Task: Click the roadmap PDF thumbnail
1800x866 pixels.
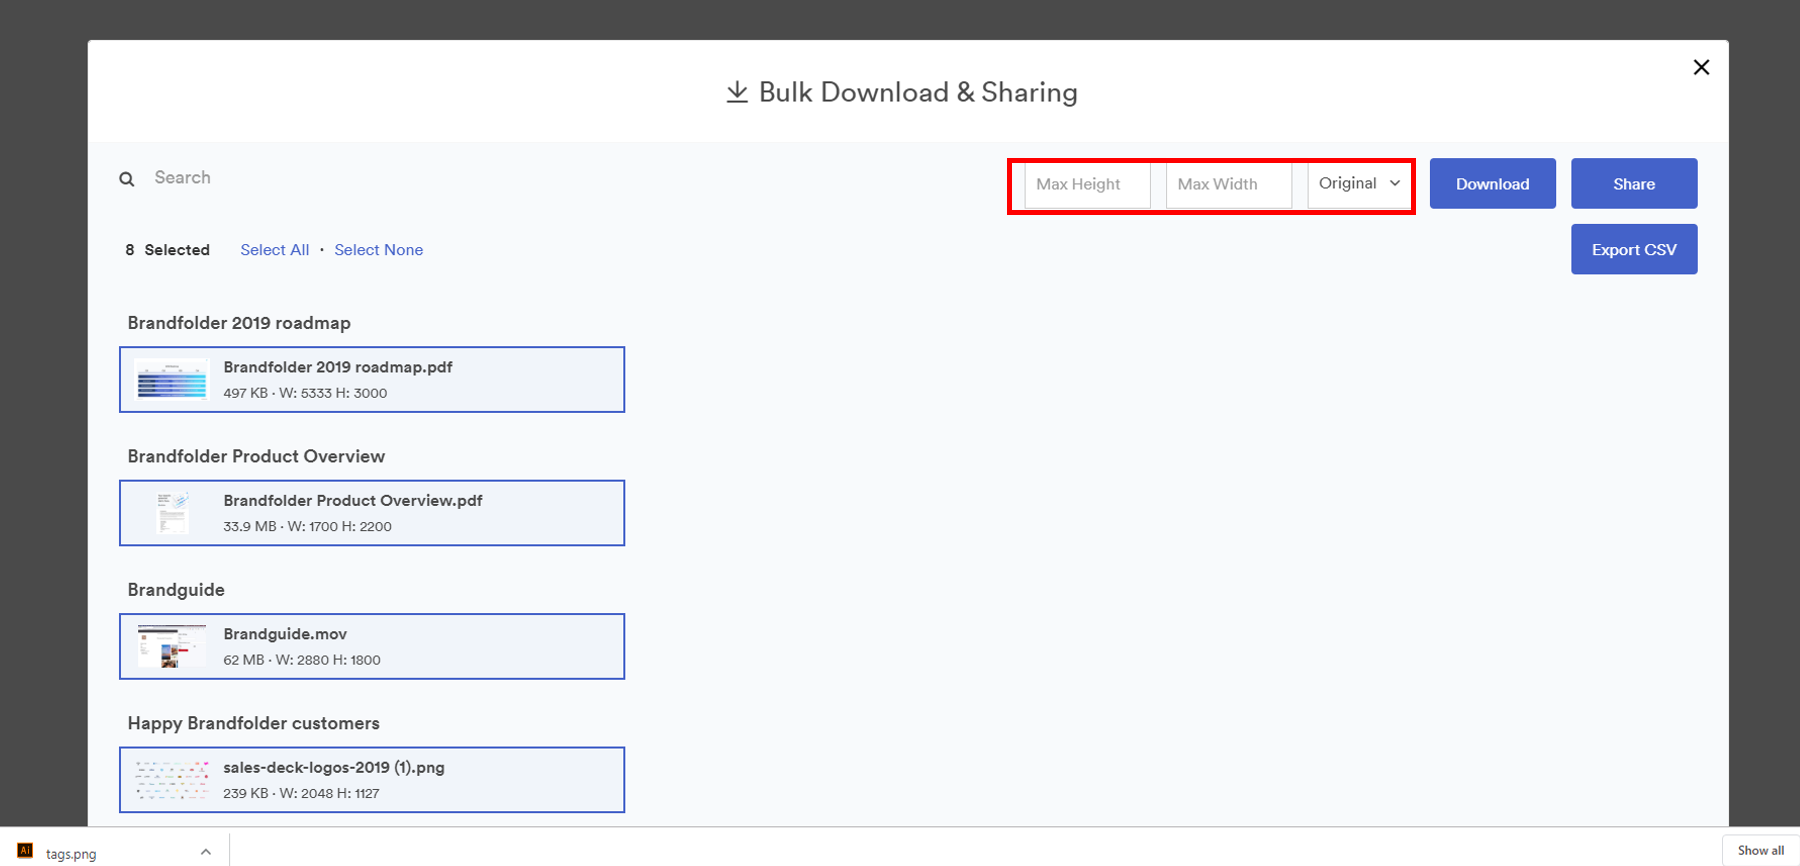Action: pos(172,380)
